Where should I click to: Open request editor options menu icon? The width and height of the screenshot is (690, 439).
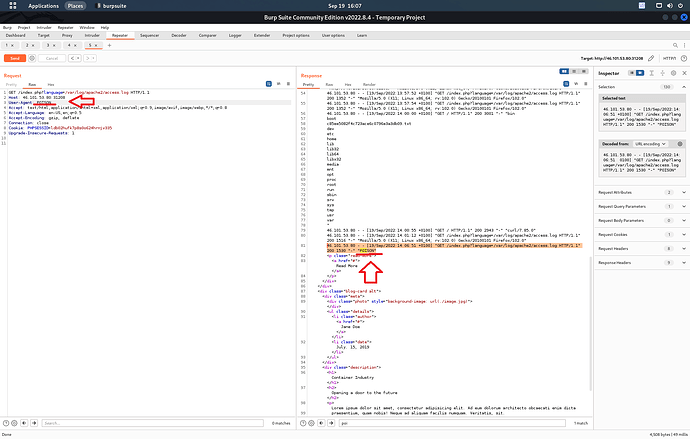288,84
